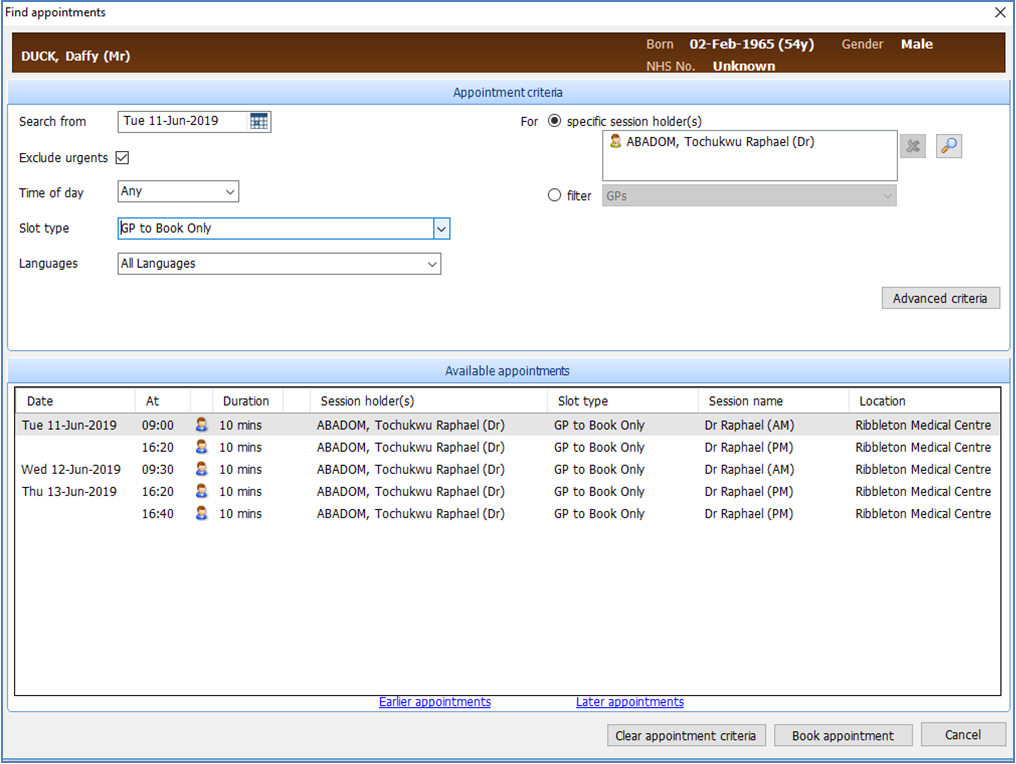Select the specific session holder(s) option

pos(555,121)
